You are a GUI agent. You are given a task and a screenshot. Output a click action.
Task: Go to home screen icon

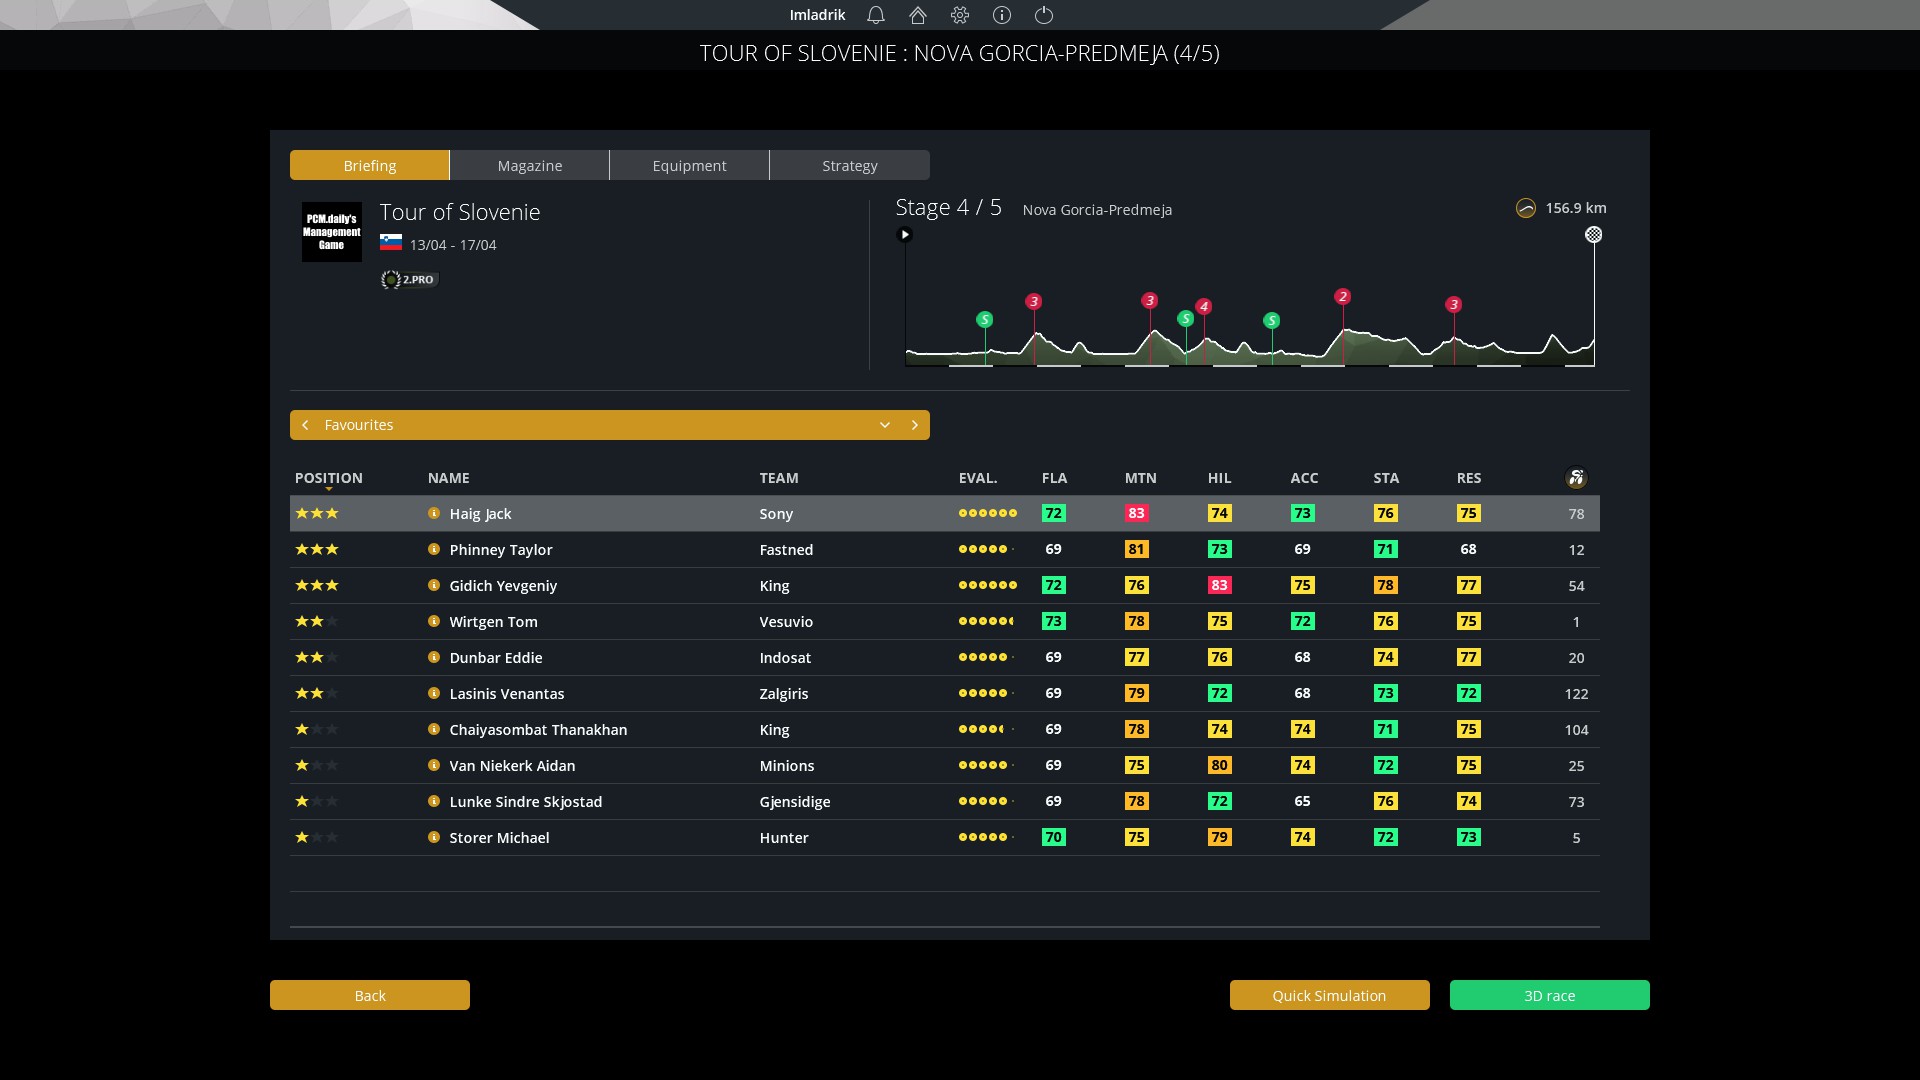coord(918,15)
